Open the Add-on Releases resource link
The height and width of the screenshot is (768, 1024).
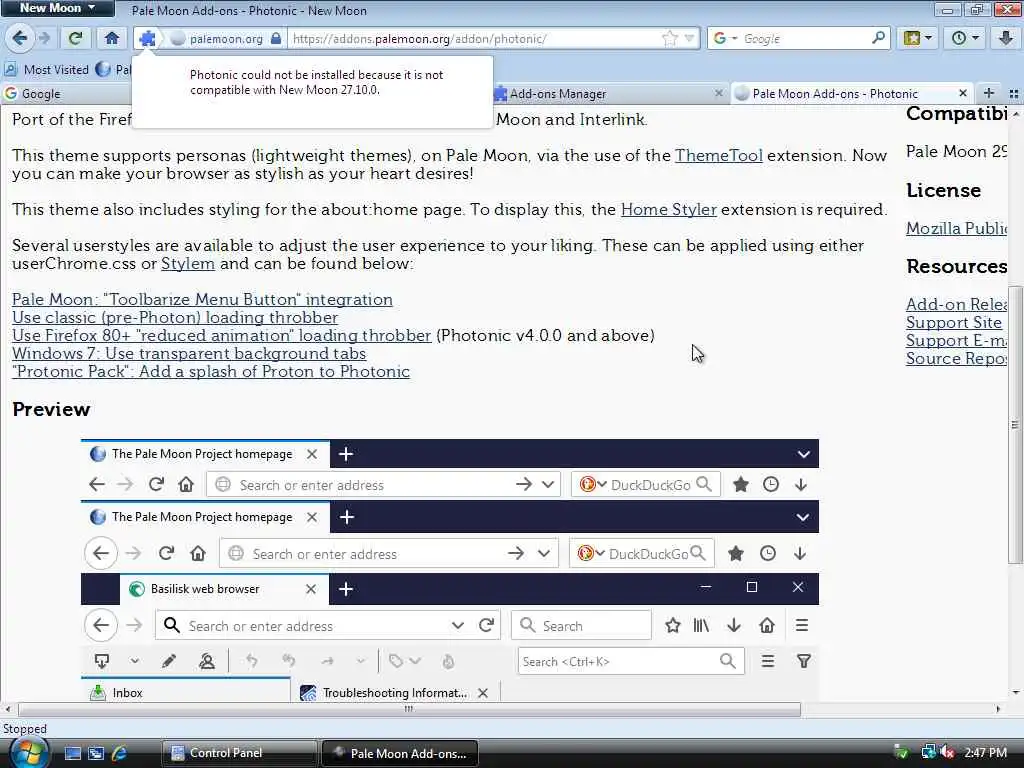tap(956, 304)
